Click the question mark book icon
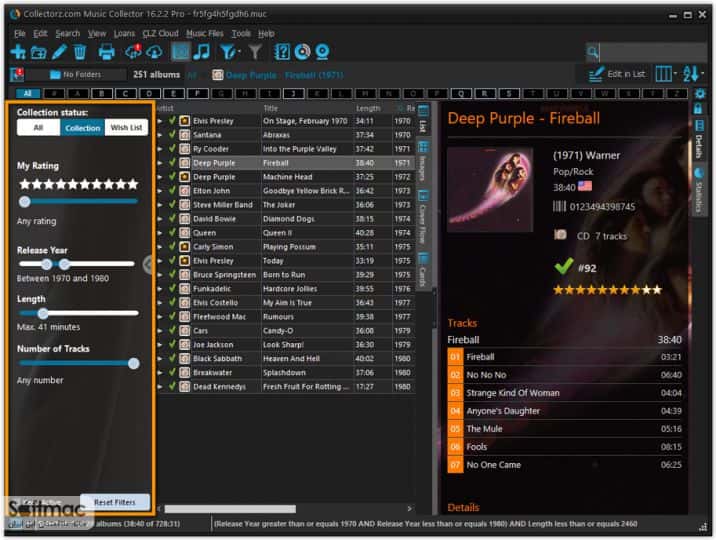716x540 pixels. pyautogui.click(x=282, y=52)
